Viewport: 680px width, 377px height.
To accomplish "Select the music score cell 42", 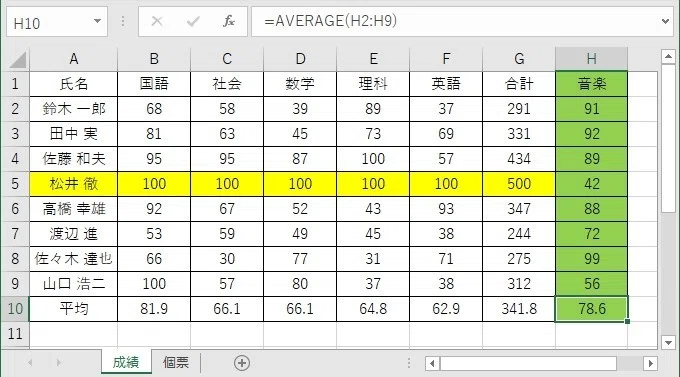I will point(592,184).
